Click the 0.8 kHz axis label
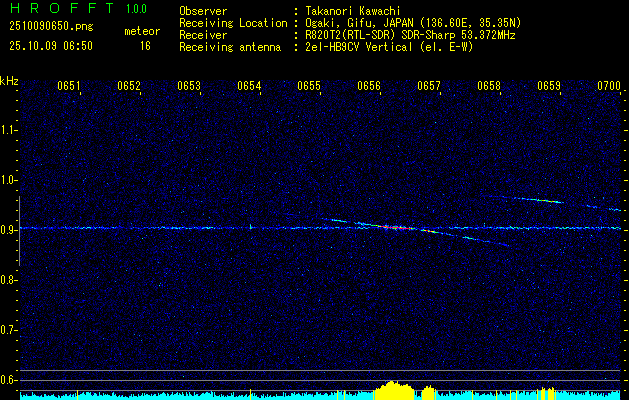 (x=9, y=280)
